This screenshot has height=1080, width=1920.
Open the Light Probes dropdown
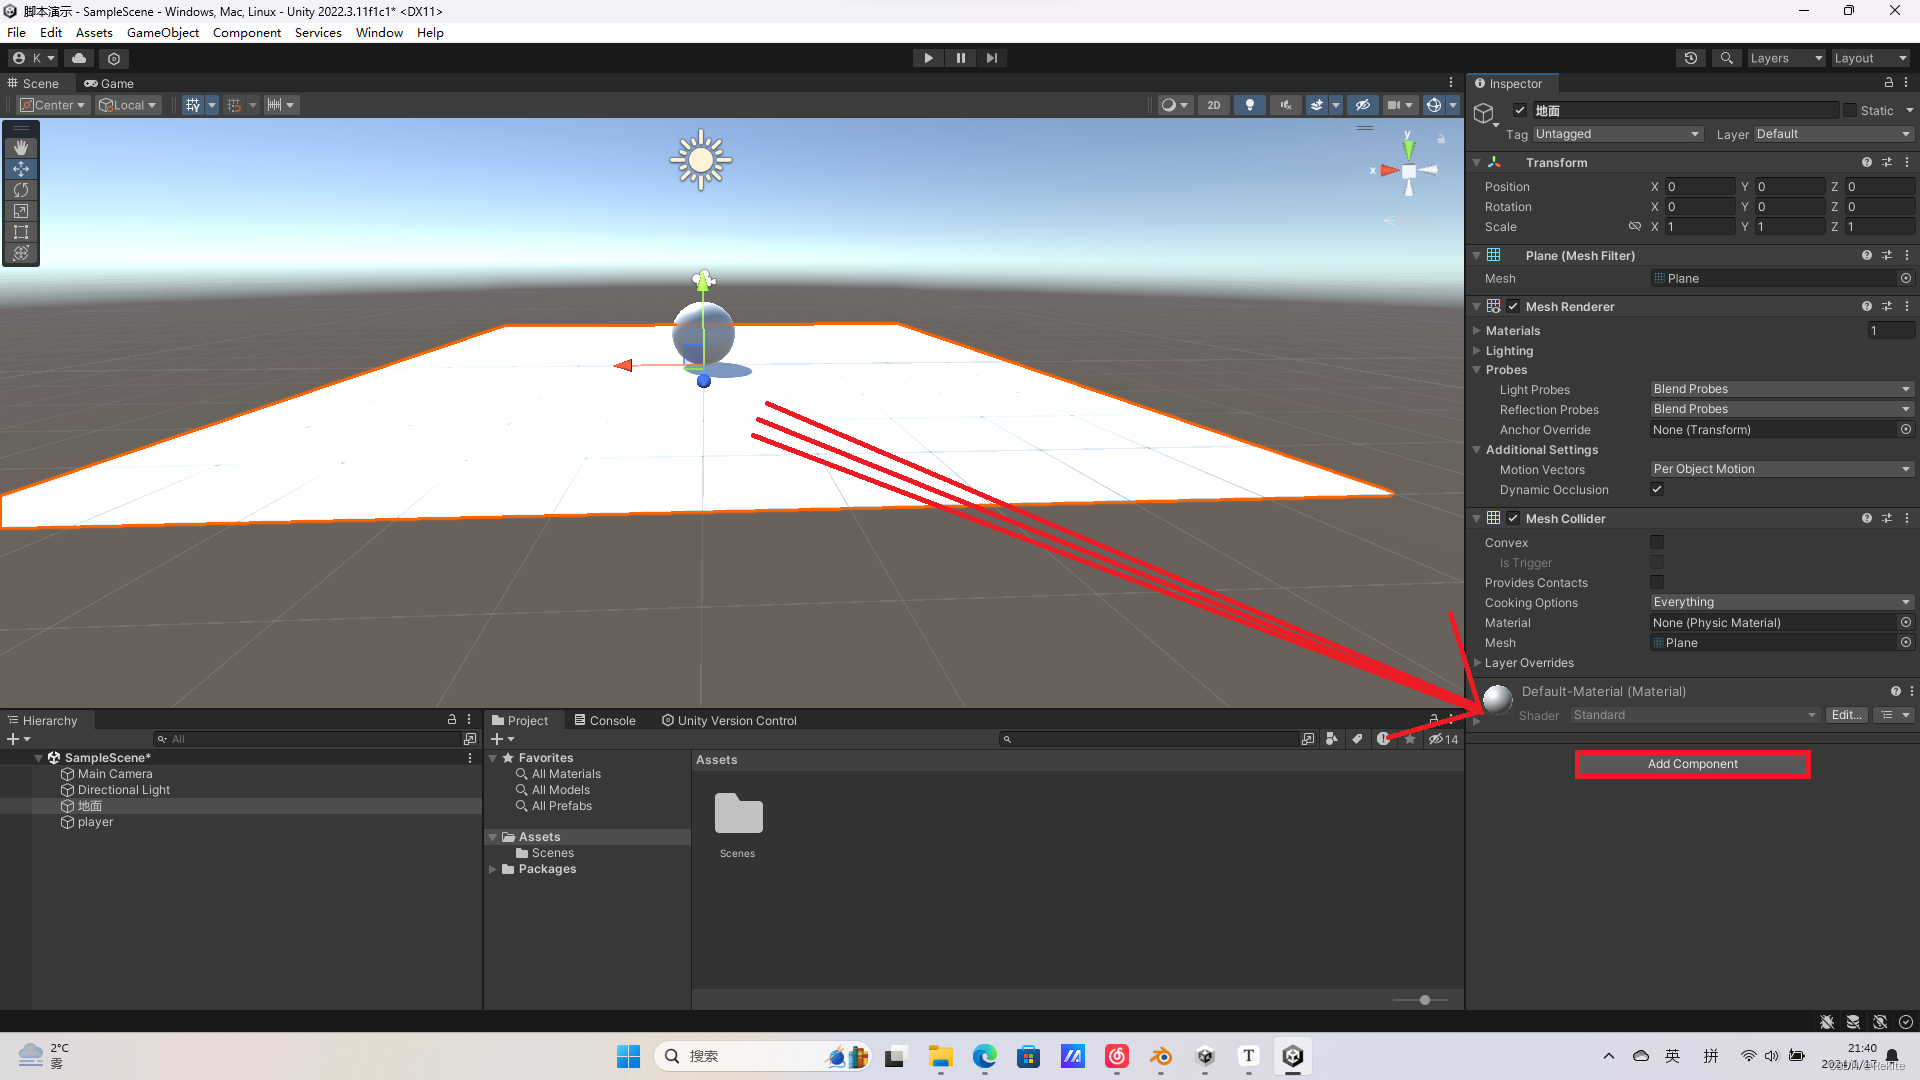(x=1780, y=389)
